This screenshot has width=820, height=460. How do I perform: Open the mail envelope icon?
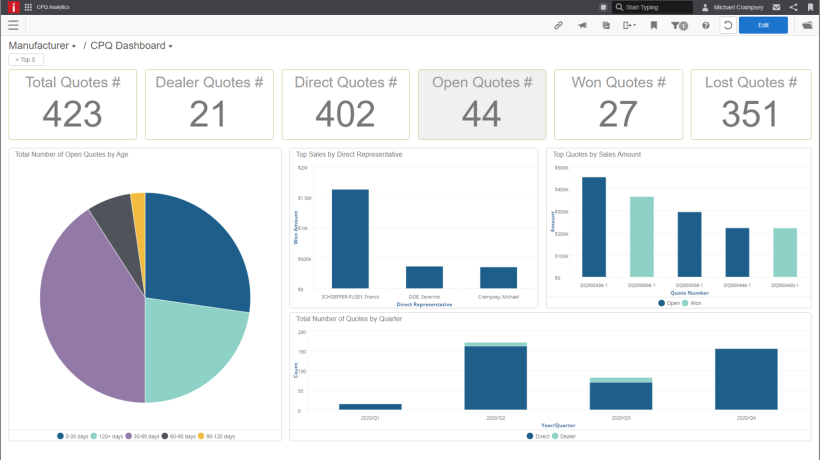[777, 7]
